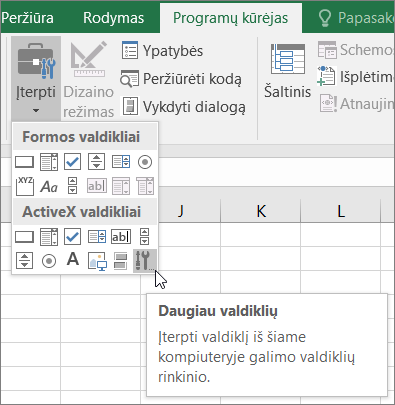
Task: Open Ypatybės properties
Action: click(x=162, y=51)
